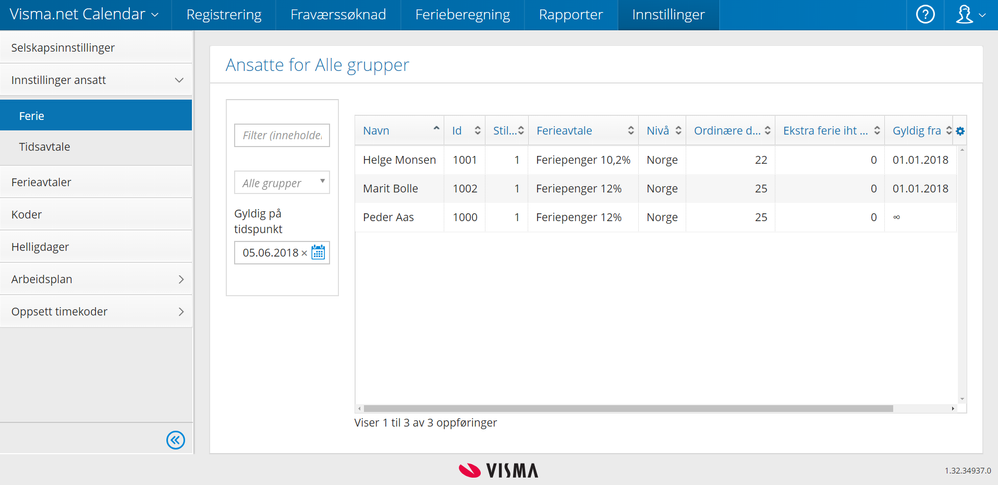Open the date picker calendar icon
Viewport: 998px width, 485px height.
coord(318,253)
